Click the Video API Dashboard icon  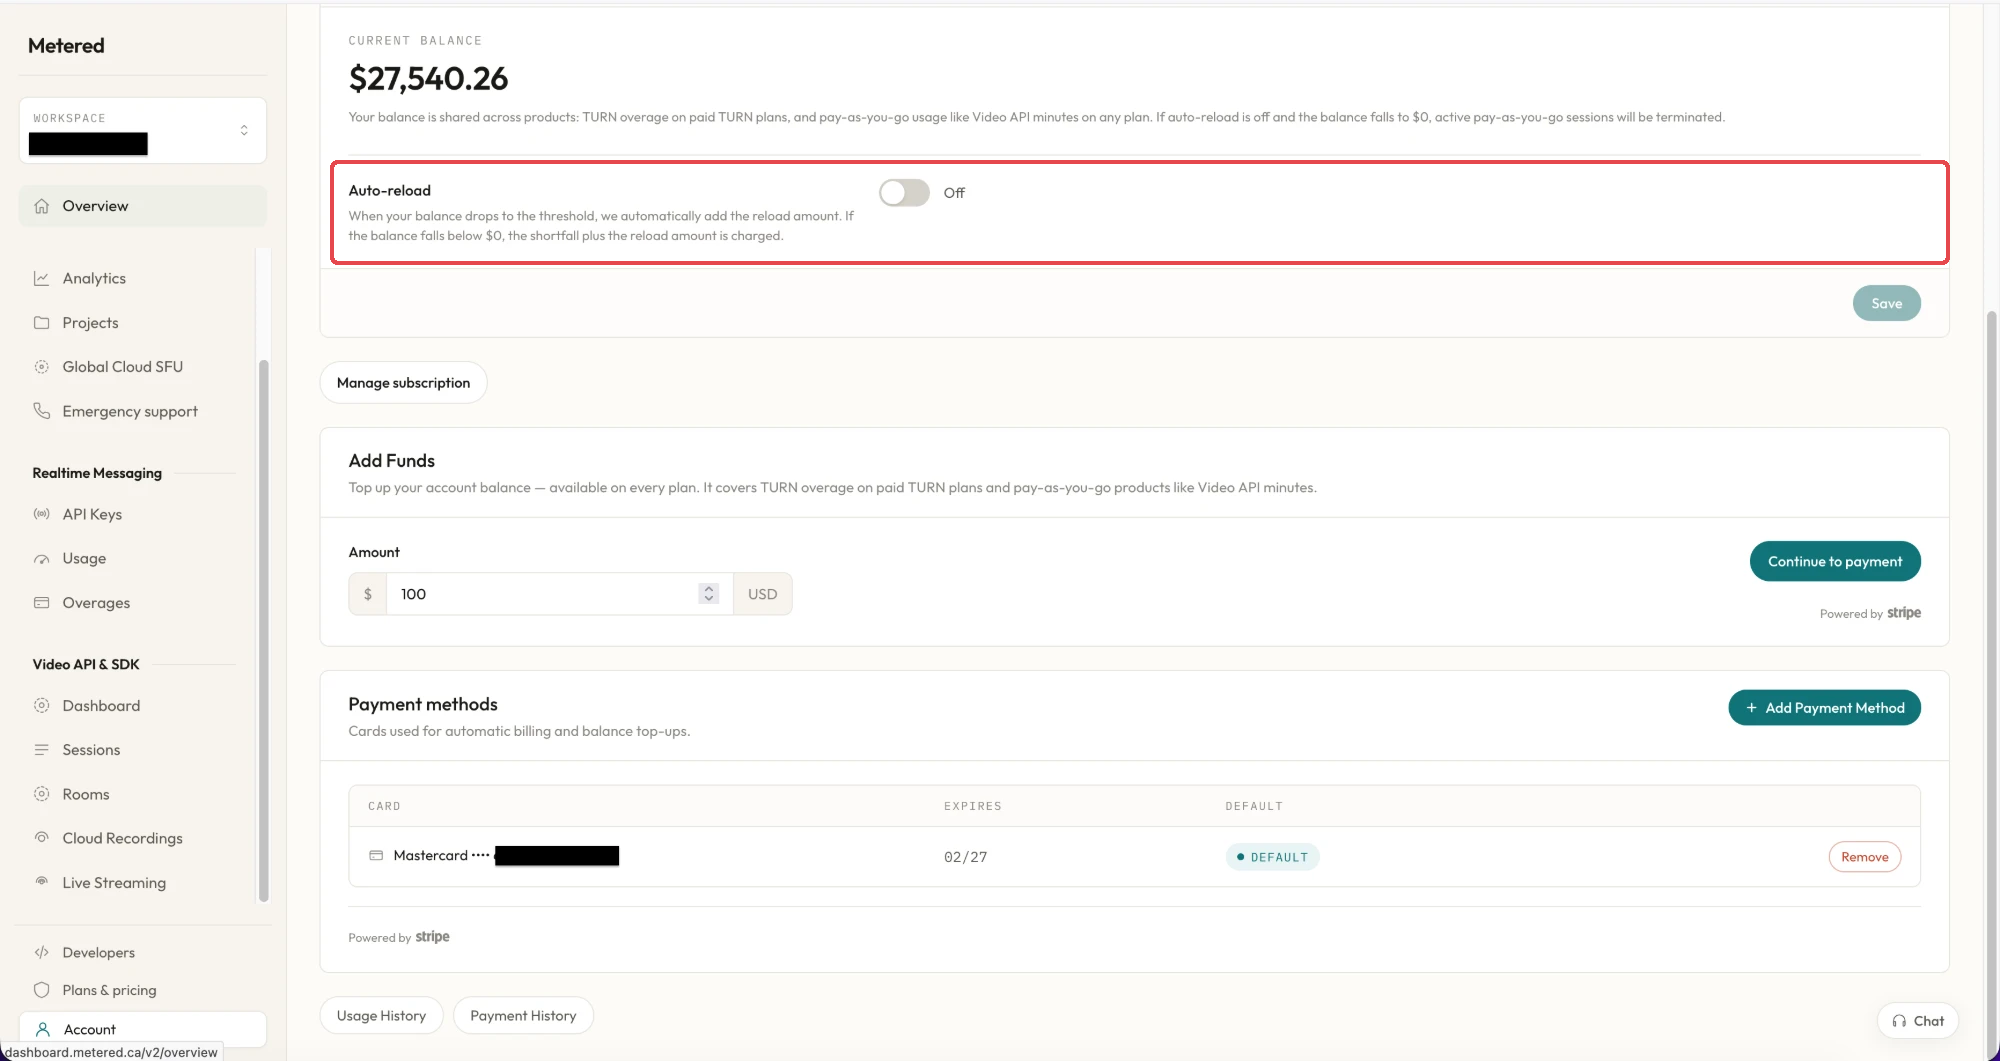tap(41, 706)
